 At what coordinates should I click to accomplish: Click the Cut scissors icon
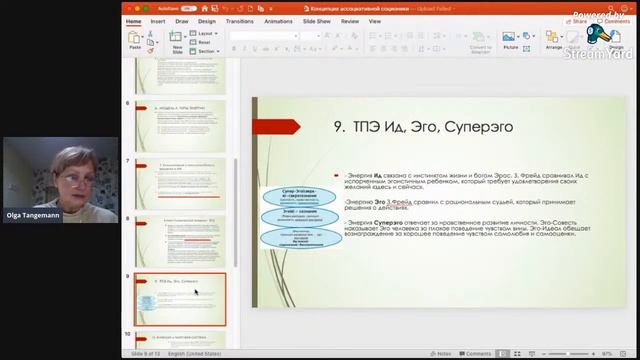pyautogui.click(x=150, y=34)
